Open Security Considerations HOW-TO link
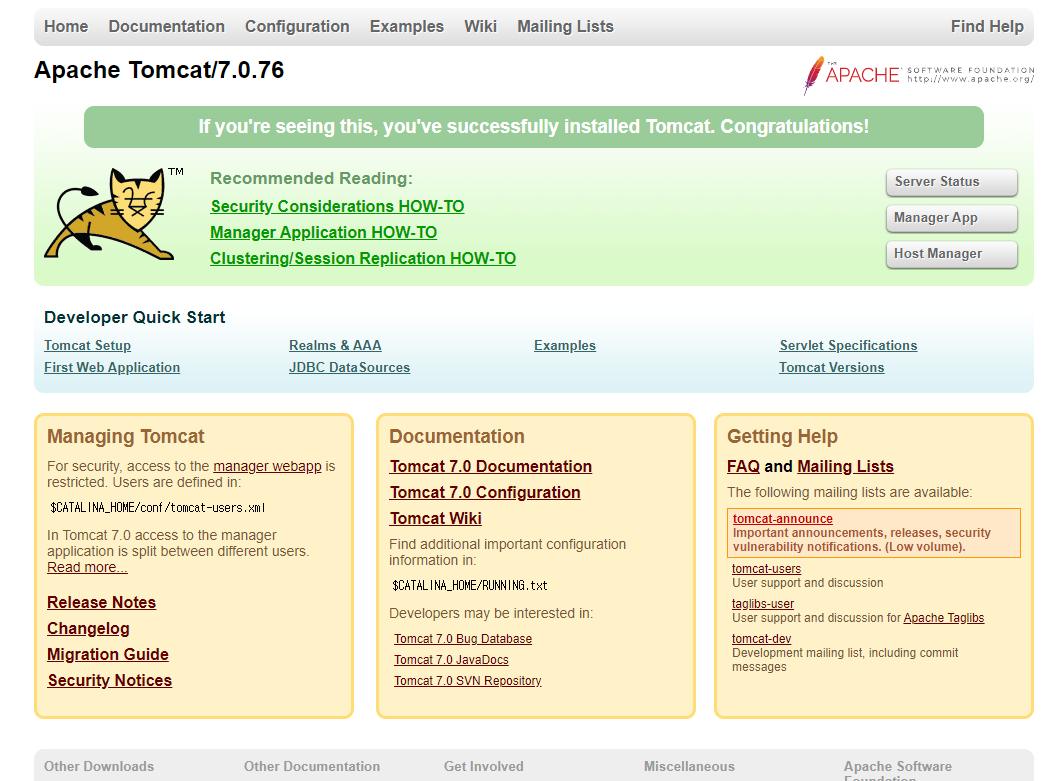This screenshot has width=1050, height=781. [x=338, y=206]
